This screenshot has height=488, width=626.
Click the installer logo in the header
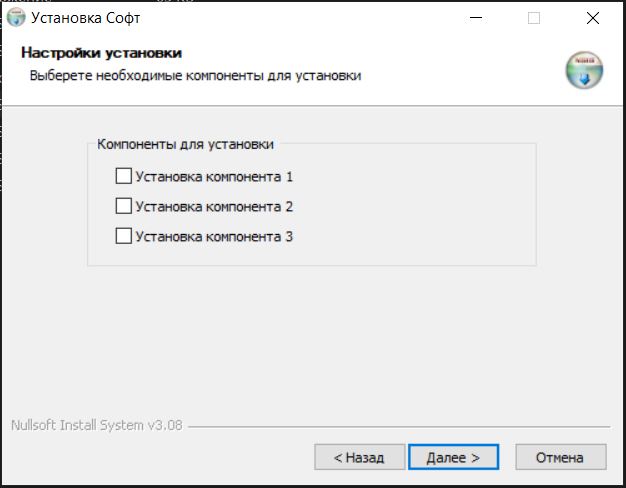point(584,72)
